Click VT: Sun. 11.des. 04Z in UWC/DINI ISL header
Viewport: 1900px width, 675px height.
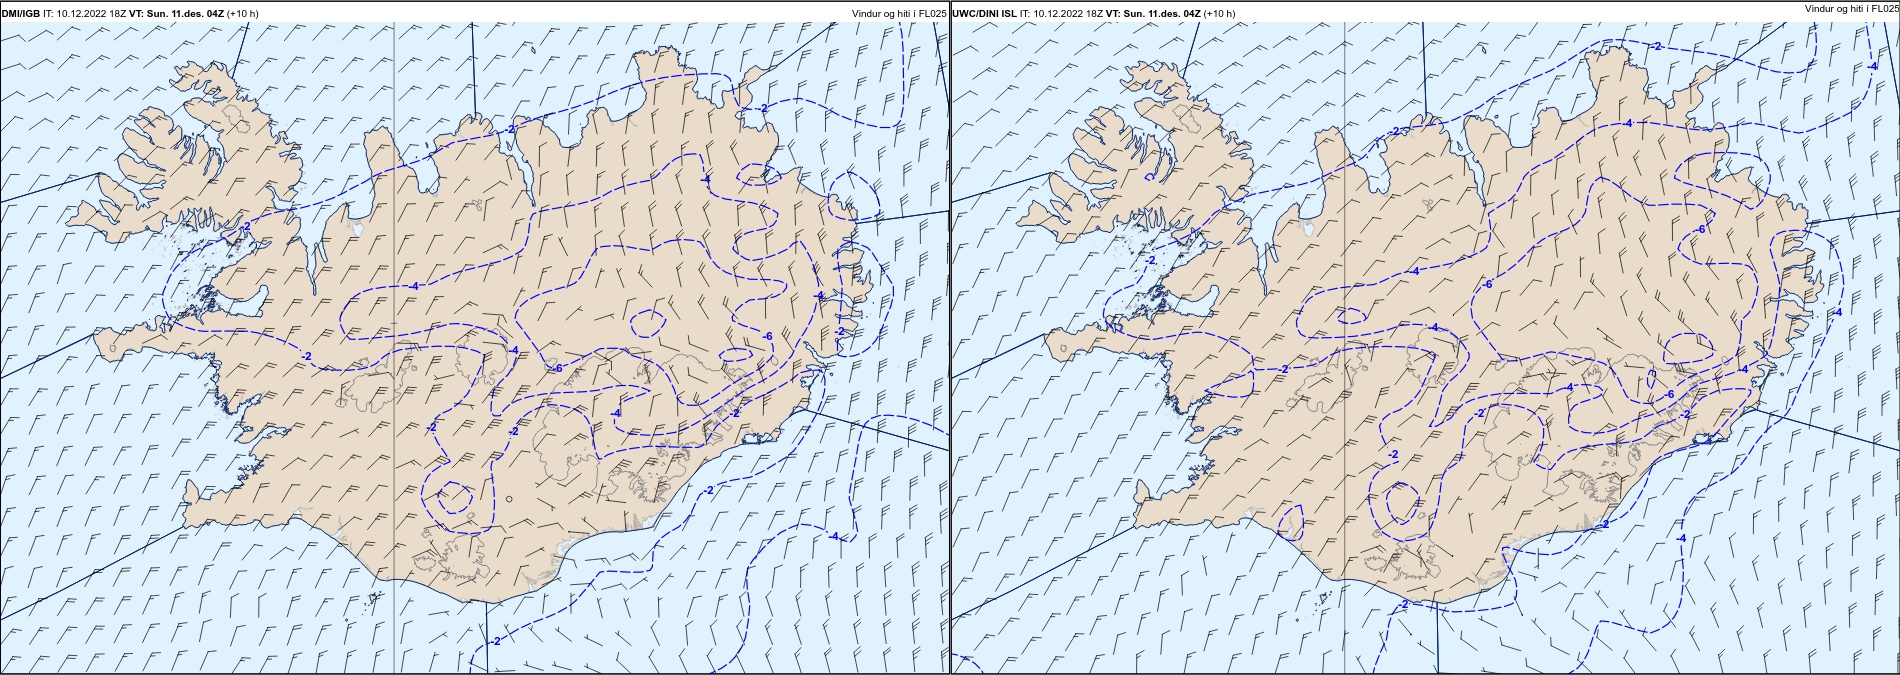1154,14
